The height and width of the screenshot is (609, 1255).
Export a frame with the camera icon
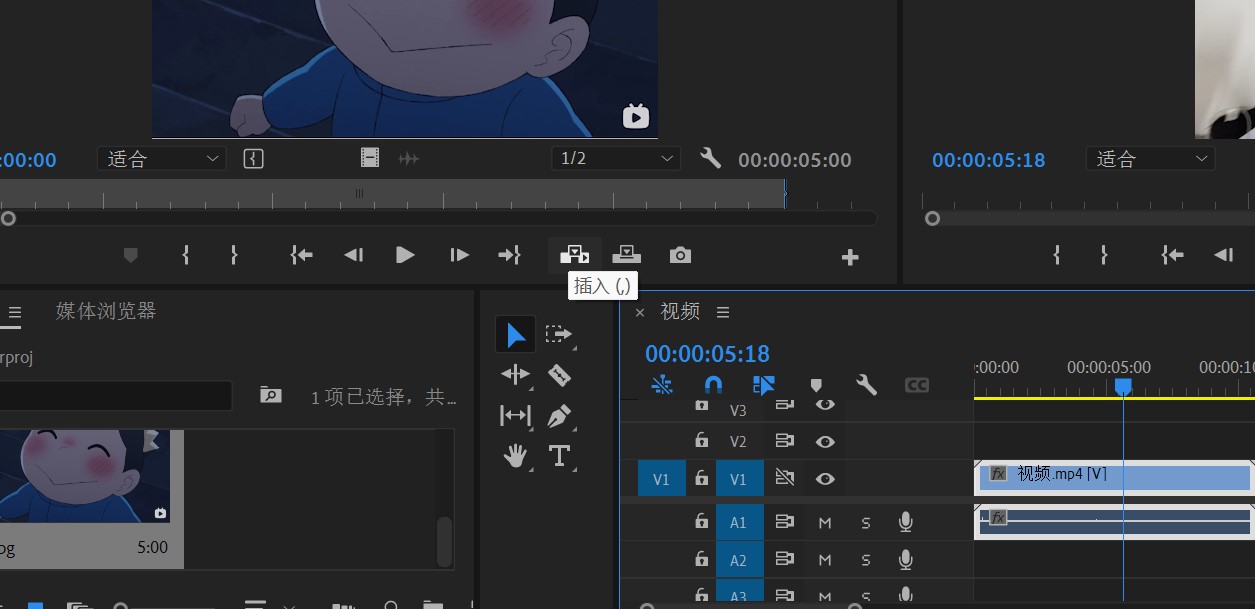[x=680, y=255]
